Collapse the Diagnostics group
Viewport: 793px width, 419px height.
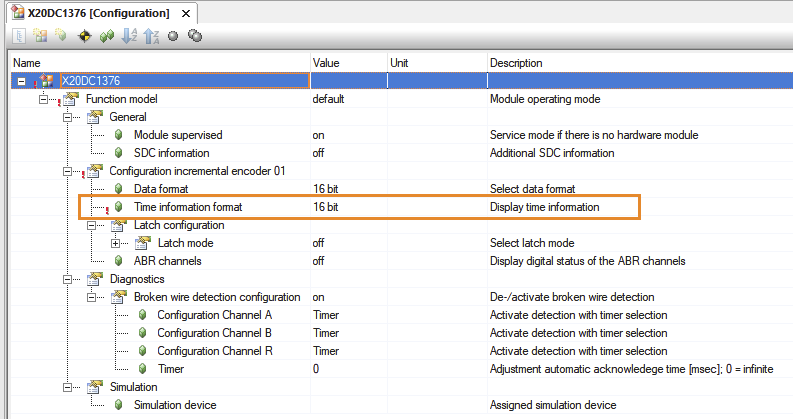click(67, 279)
